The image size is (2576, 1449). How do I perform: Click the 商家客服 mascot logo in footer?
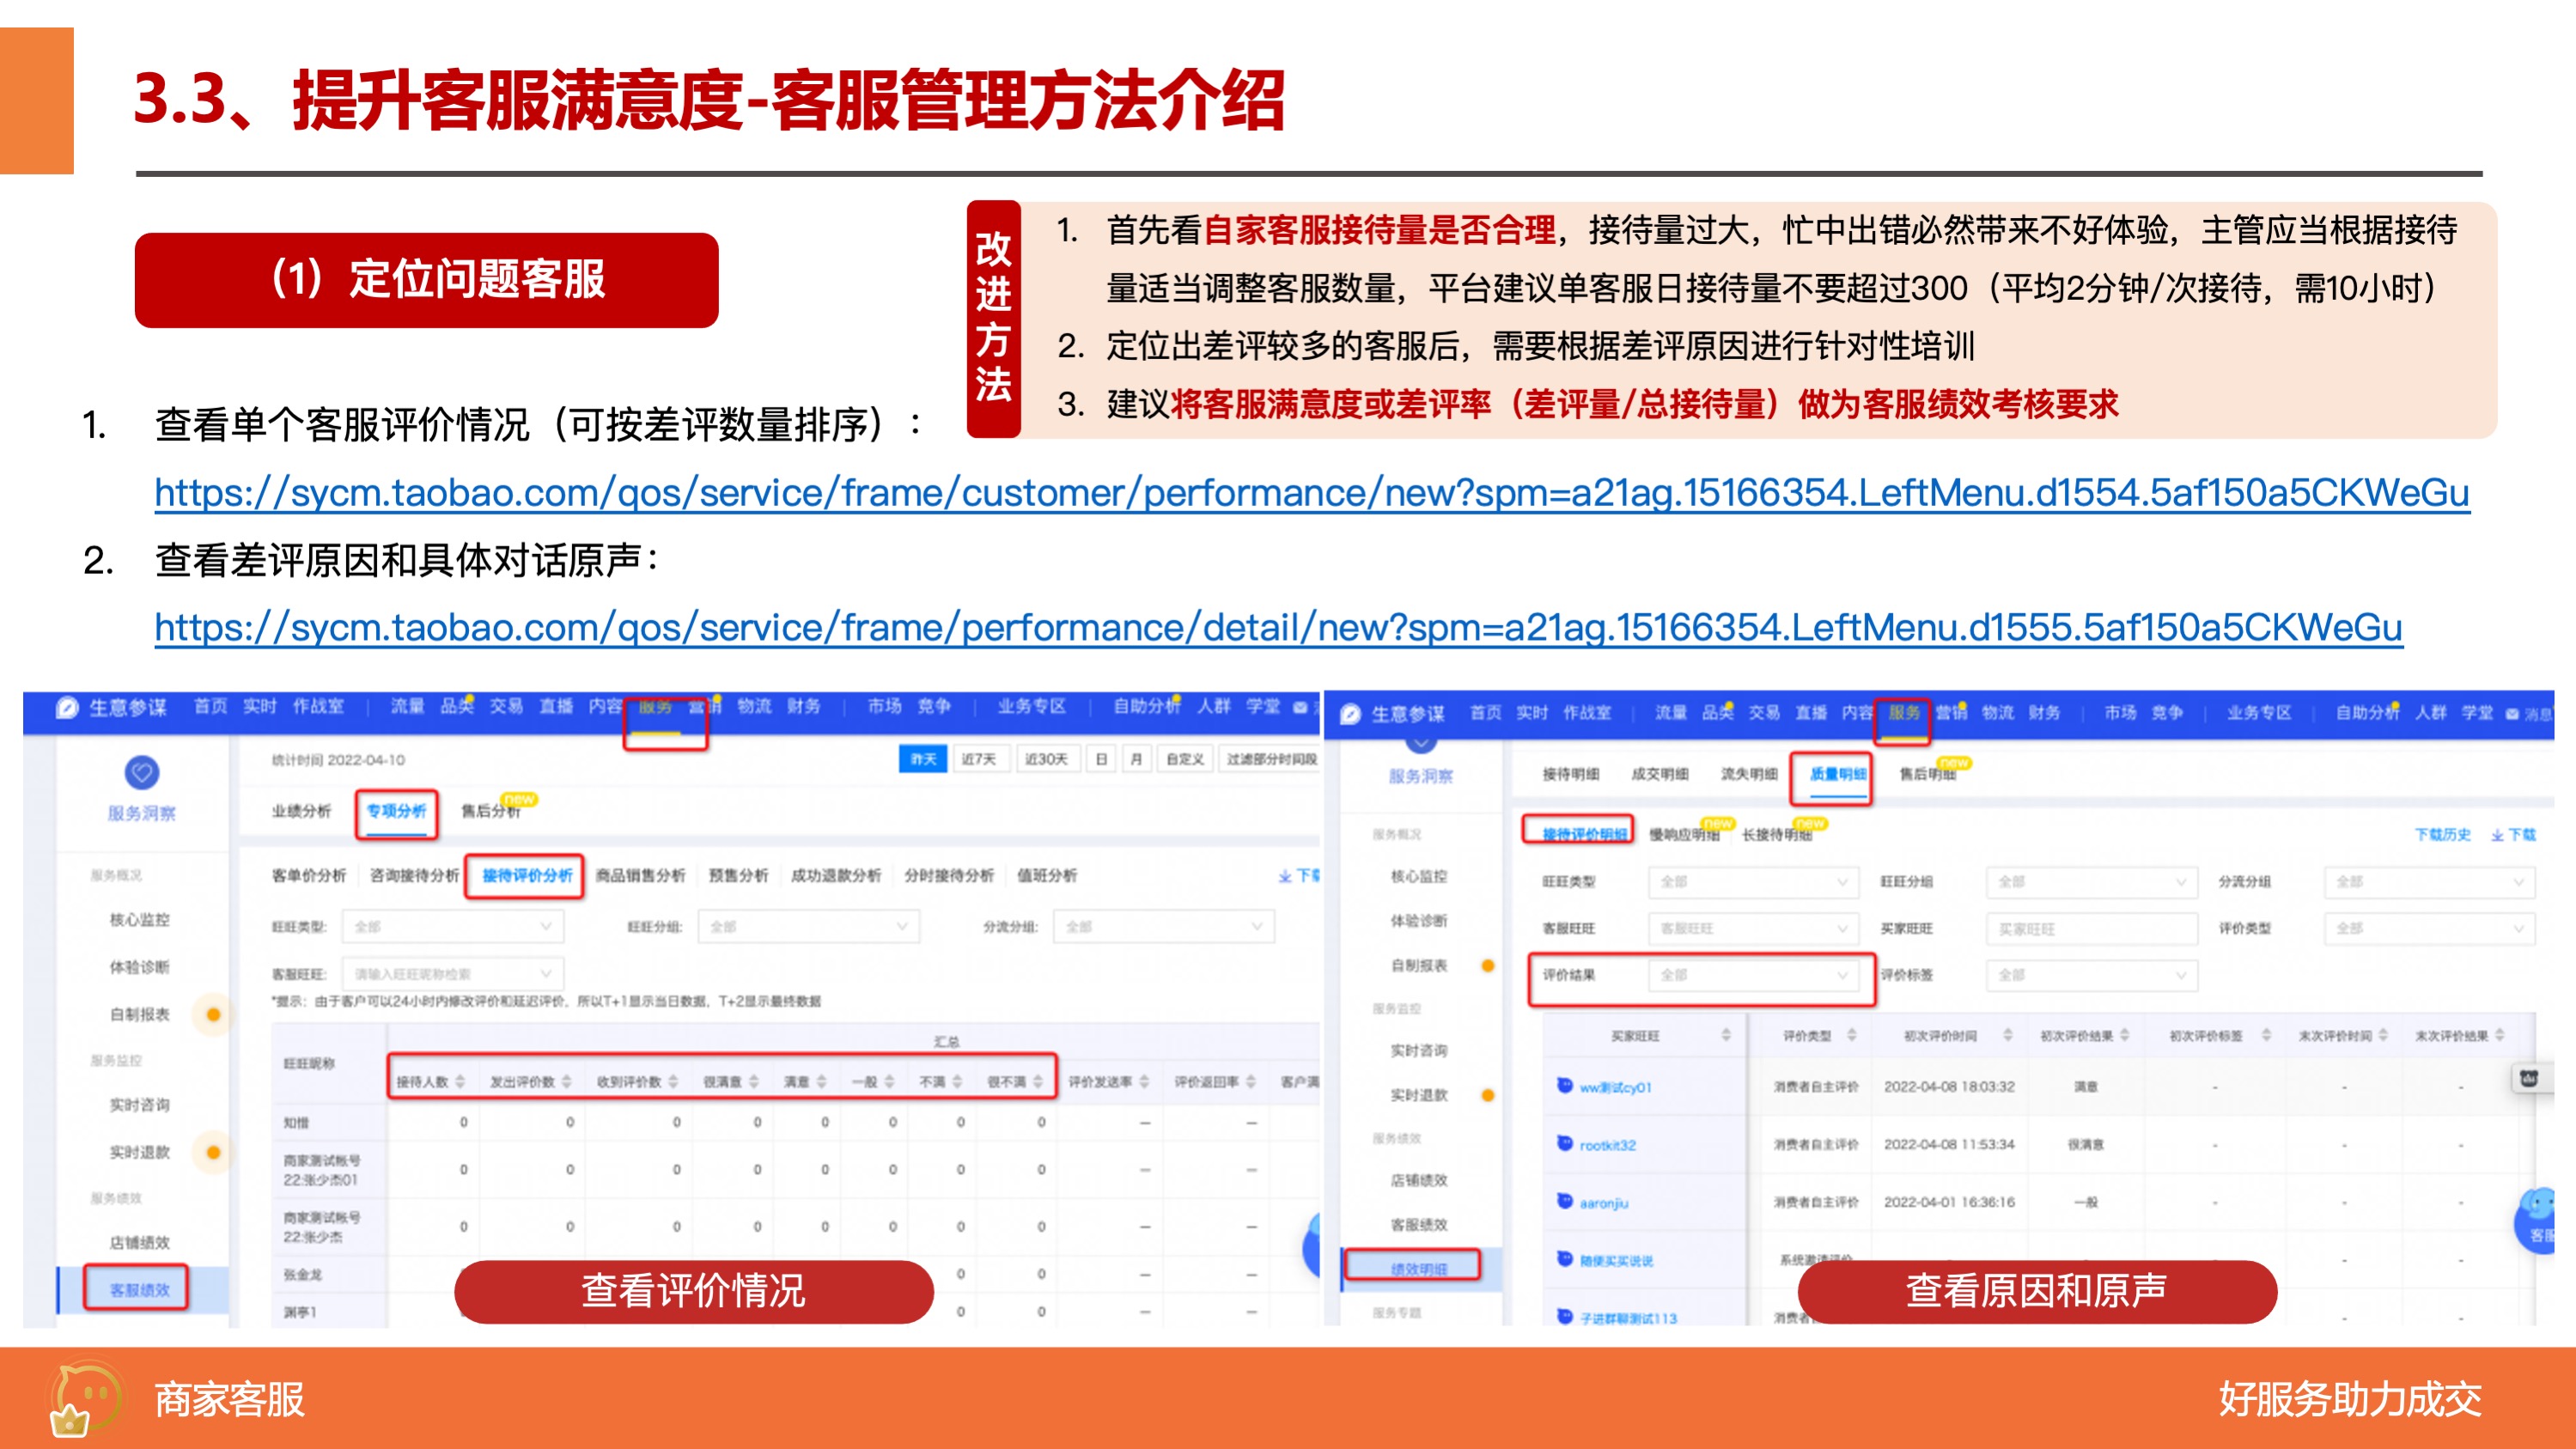tap(86, 1398)
